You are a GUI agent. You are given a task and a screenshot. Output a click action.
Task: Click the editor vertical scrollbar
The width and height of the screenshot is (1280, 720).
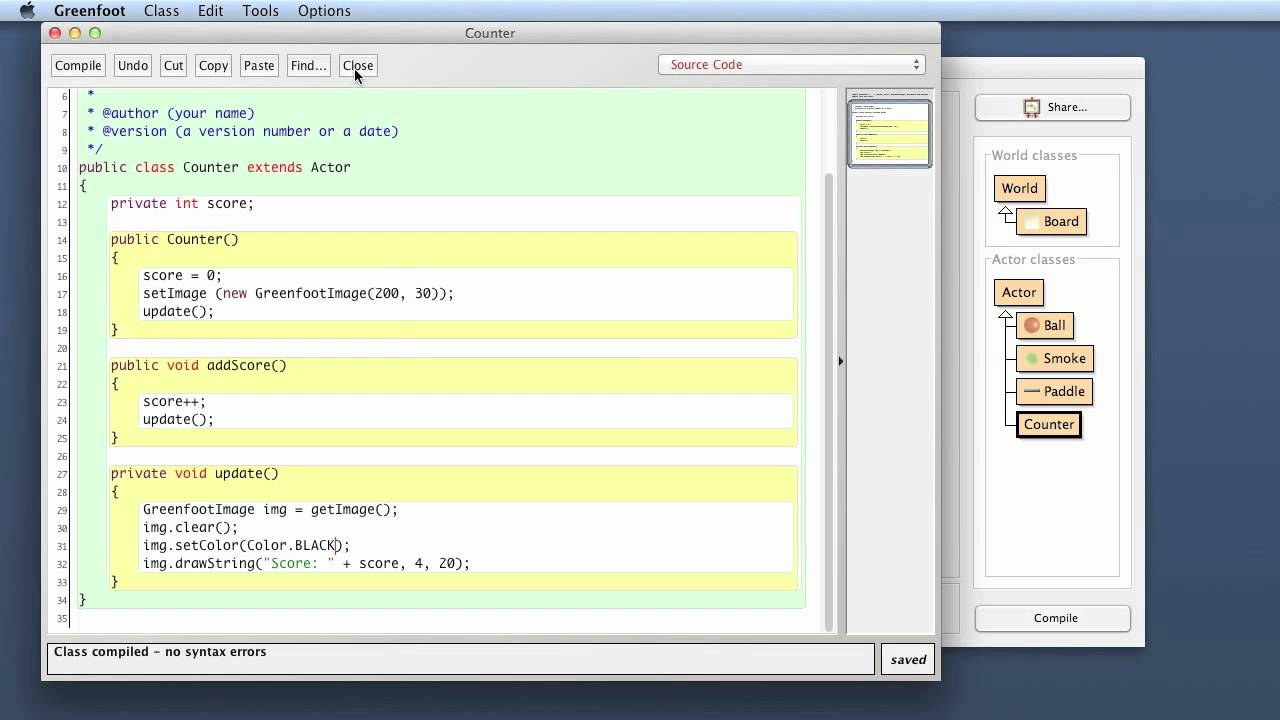point(829,400)
